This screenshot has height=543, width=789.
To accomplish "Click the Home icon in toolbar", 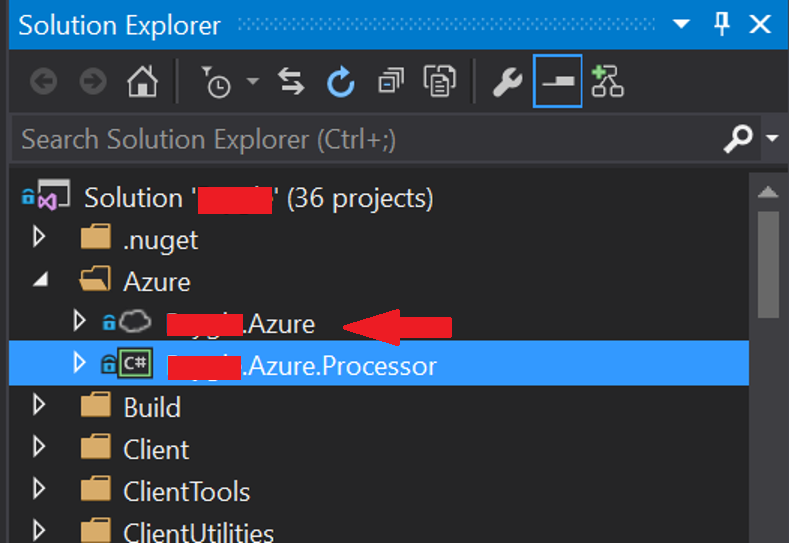I will 143,82.
